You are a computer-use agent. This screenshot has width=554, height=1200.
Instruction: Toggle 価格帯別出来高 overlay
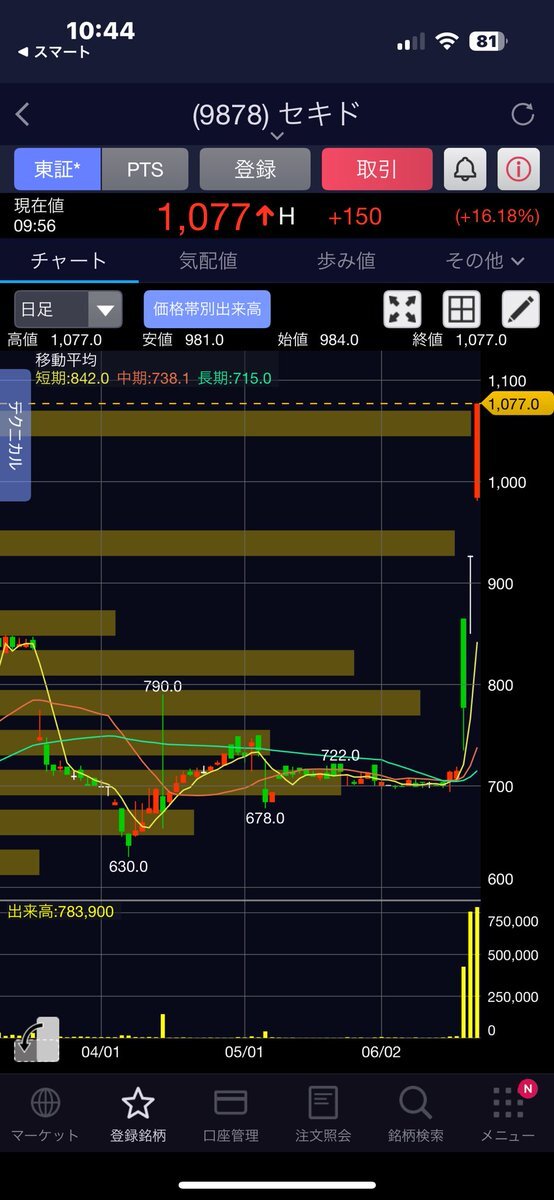pos(207,309)
